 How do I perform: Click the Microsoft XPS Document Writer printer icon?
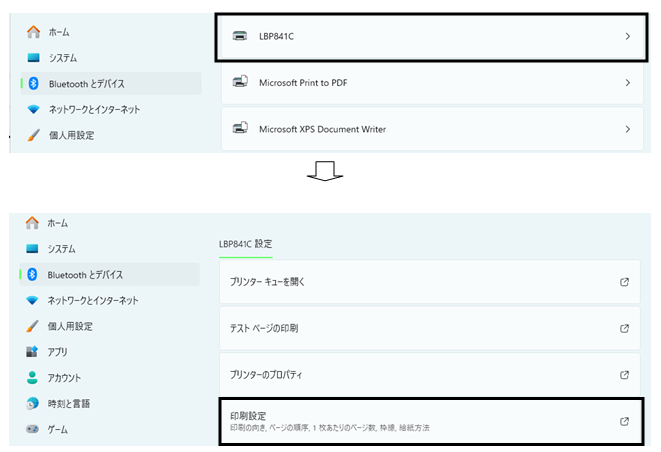tap(239, 129)
